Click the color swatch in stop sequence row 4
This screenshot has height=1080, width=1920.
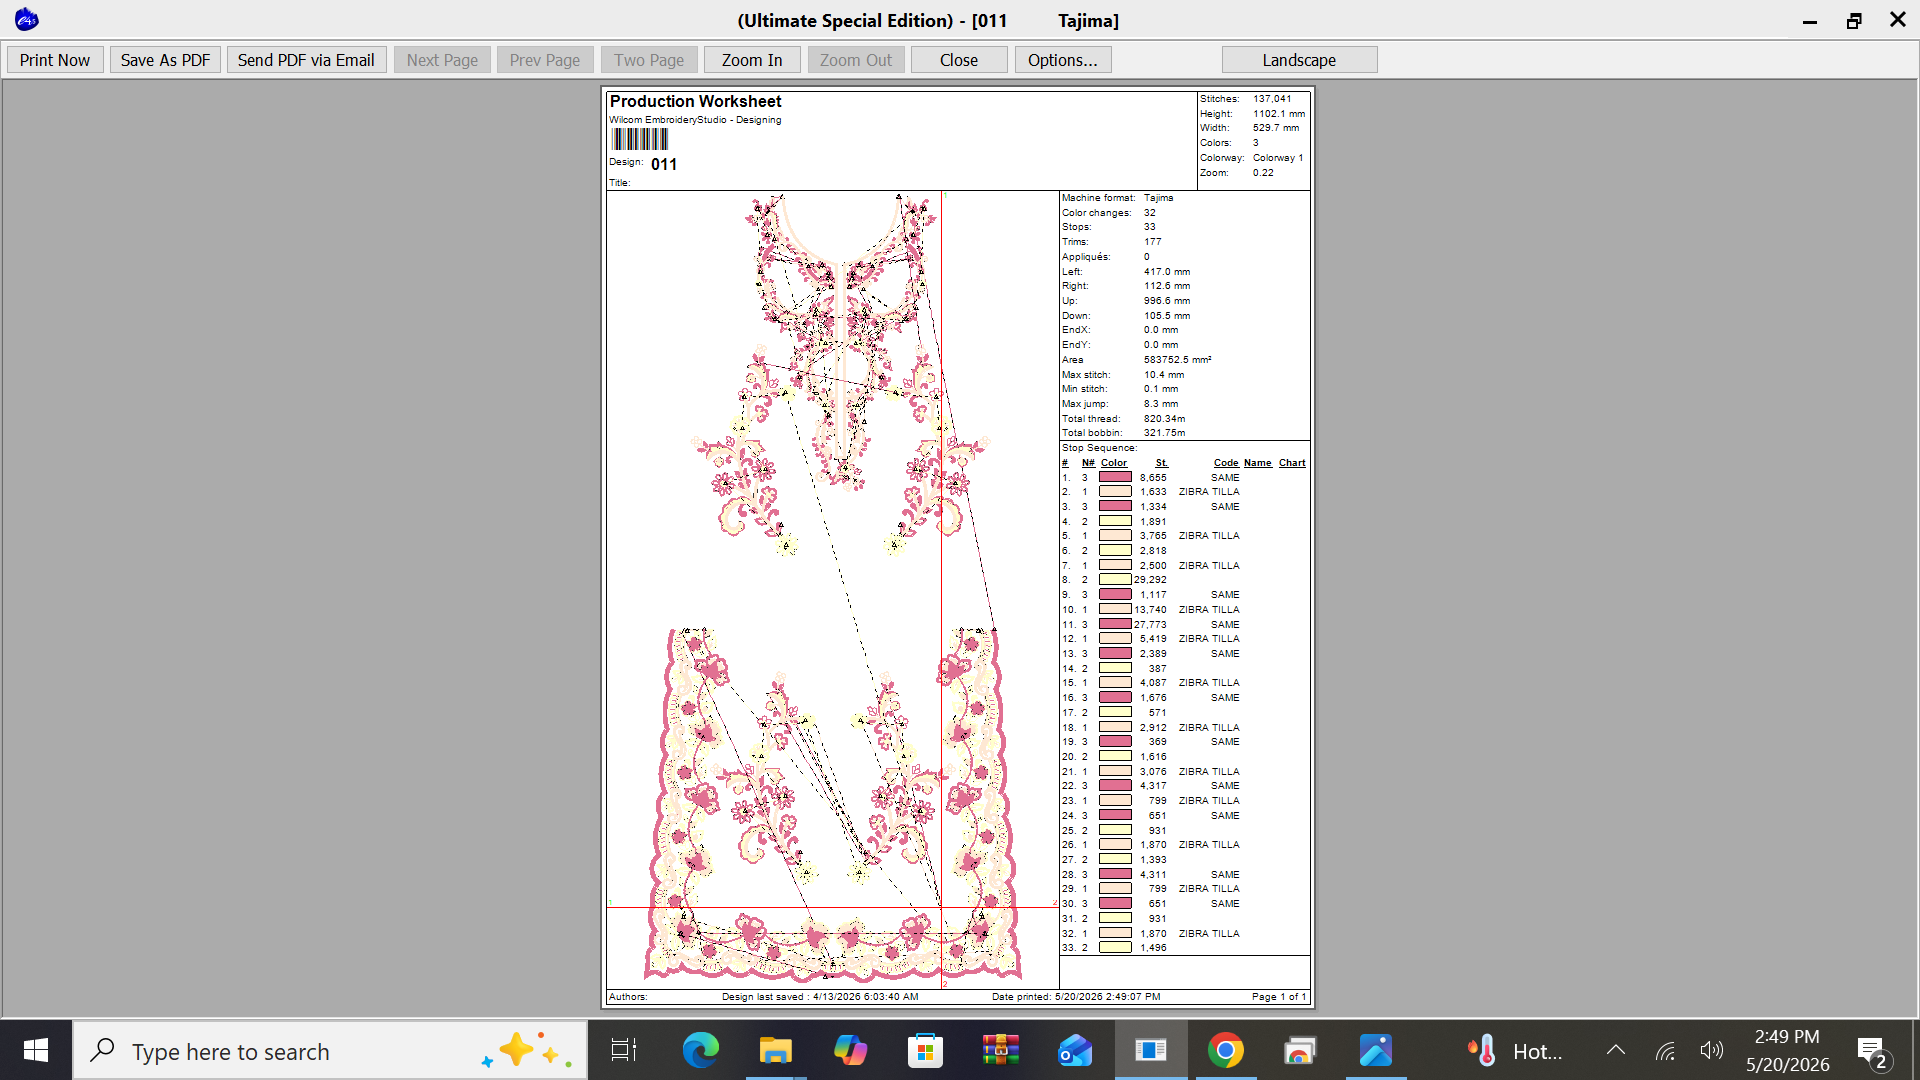pyautogui.click(x=1115, y=521)
